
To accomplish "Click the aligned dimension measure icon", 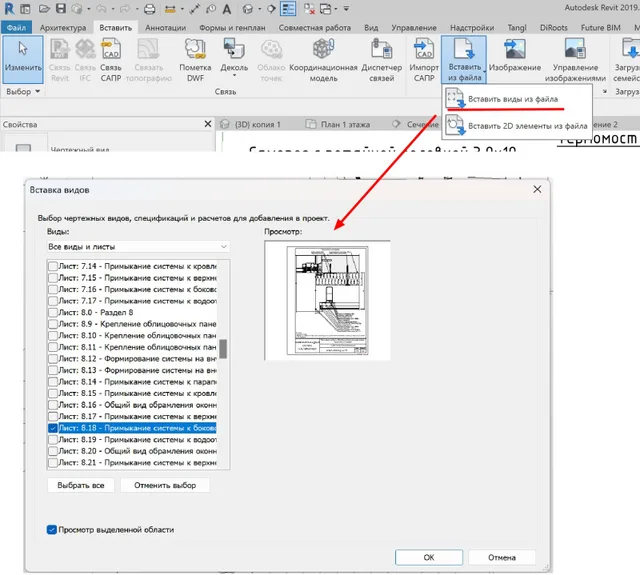I will (170, 9).
